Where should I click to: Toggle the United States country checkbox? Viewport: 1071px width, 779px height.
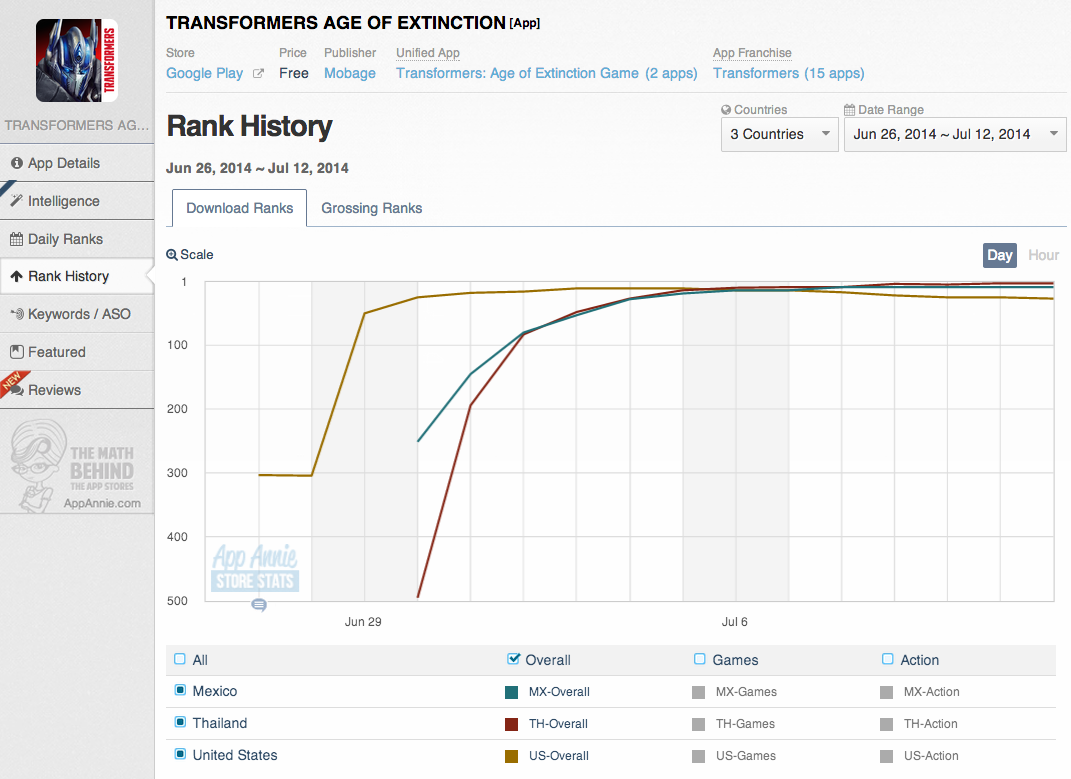[x=180, y=754]
